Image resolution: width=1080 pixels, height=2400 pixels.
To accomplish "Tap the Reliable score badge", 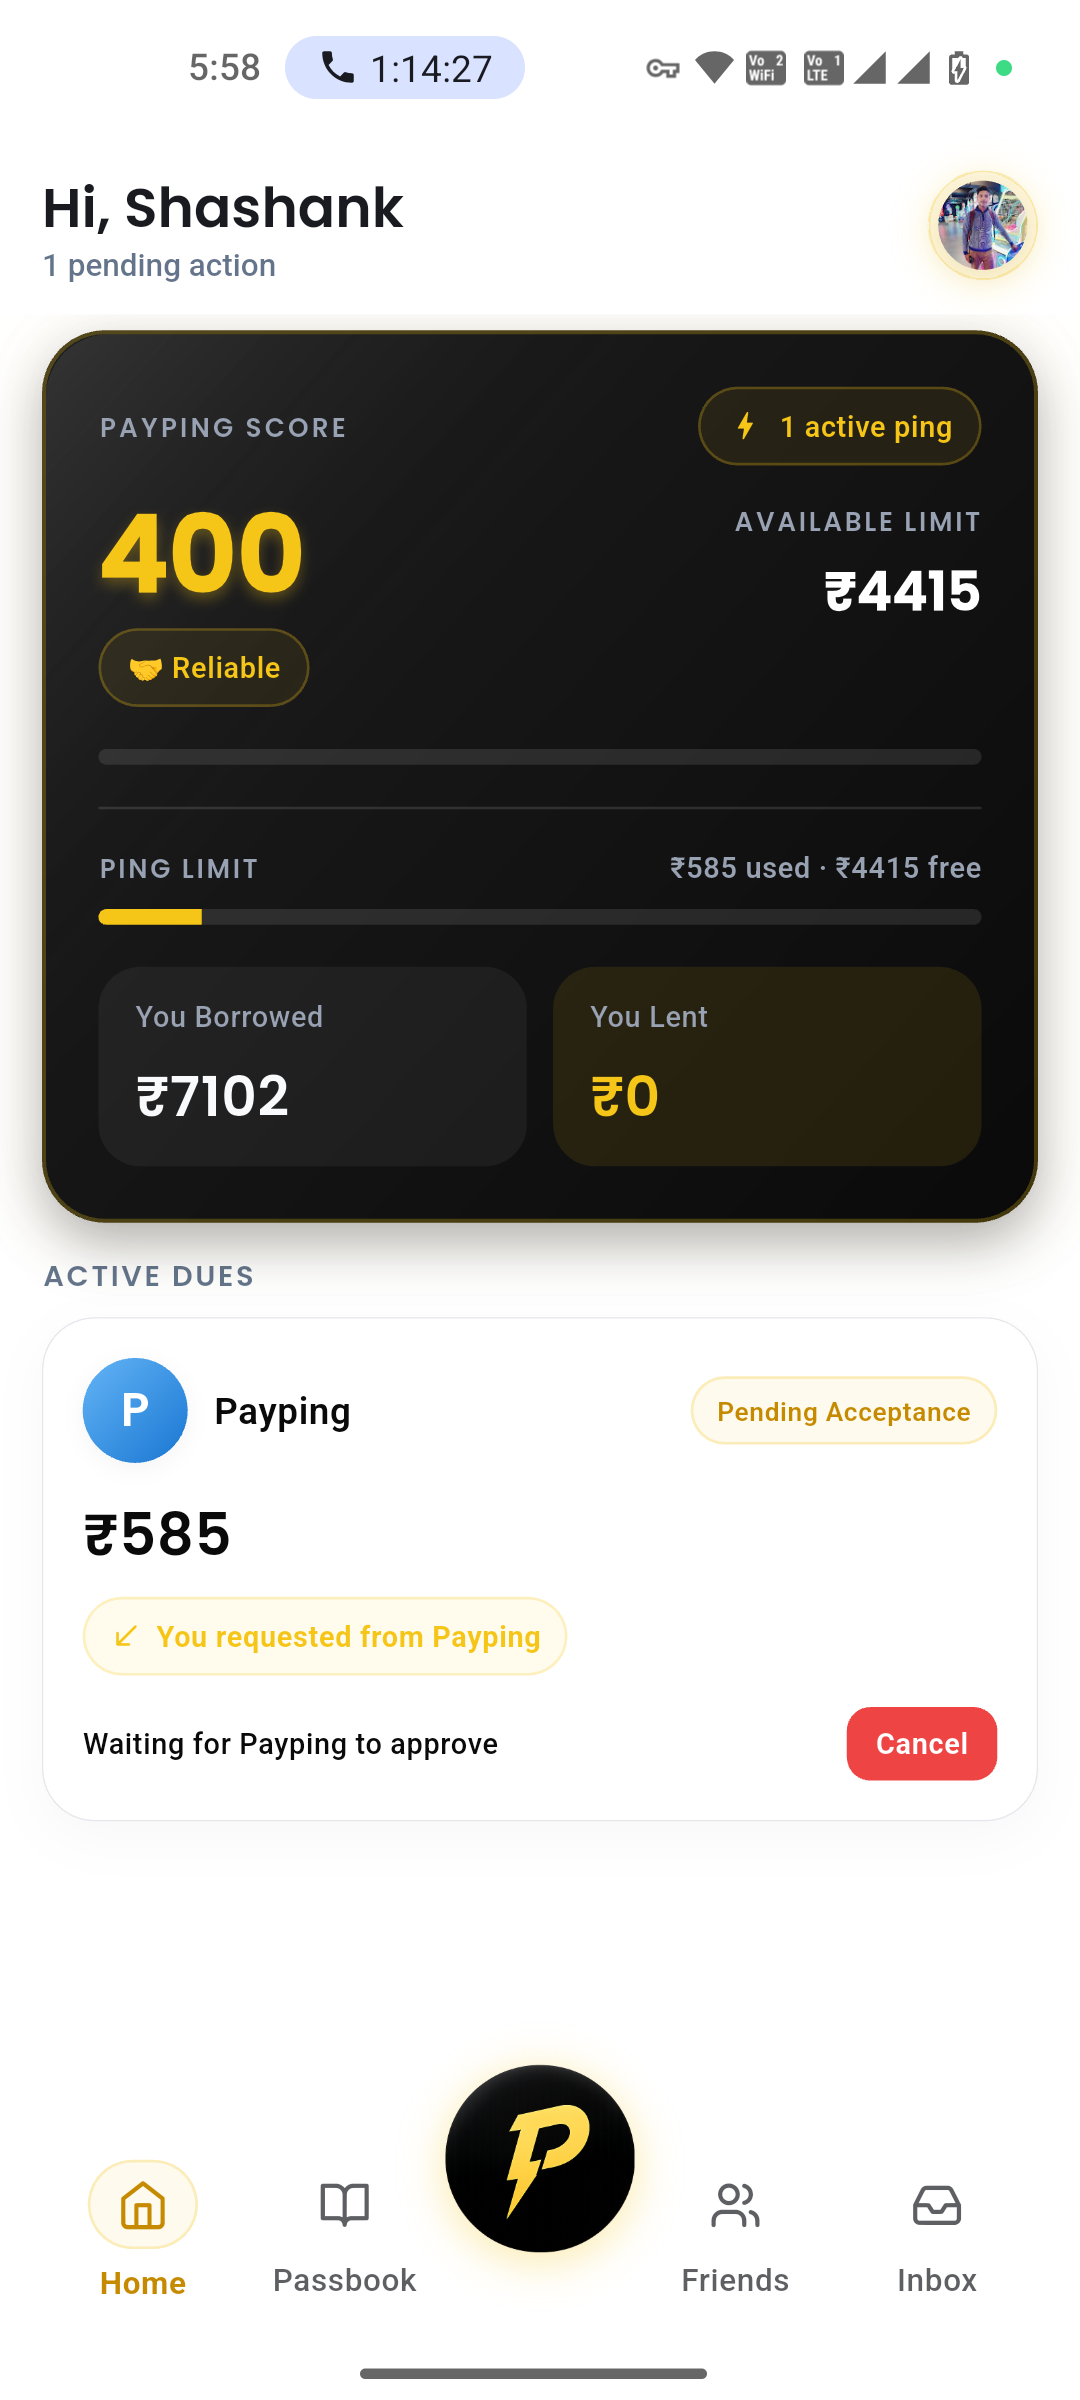I will pyautogui.click(x=204, y=667).
